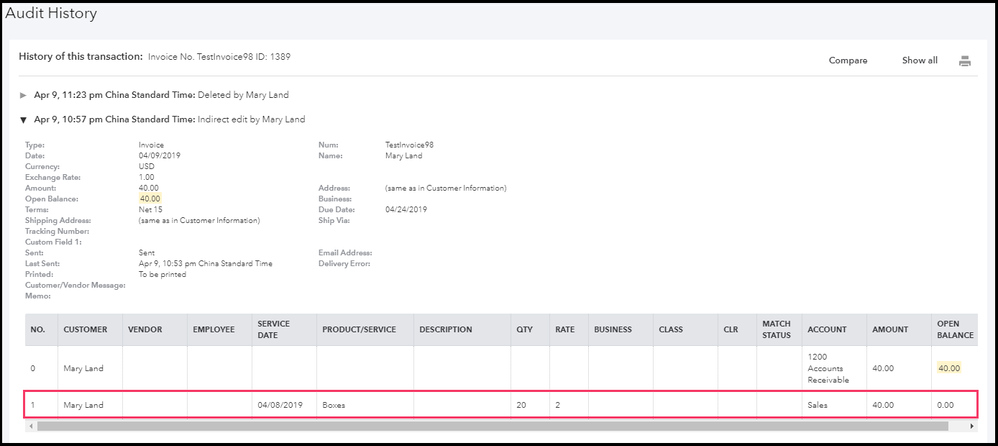
Task: Click the Compare button
Action: [x=848, y=60]
